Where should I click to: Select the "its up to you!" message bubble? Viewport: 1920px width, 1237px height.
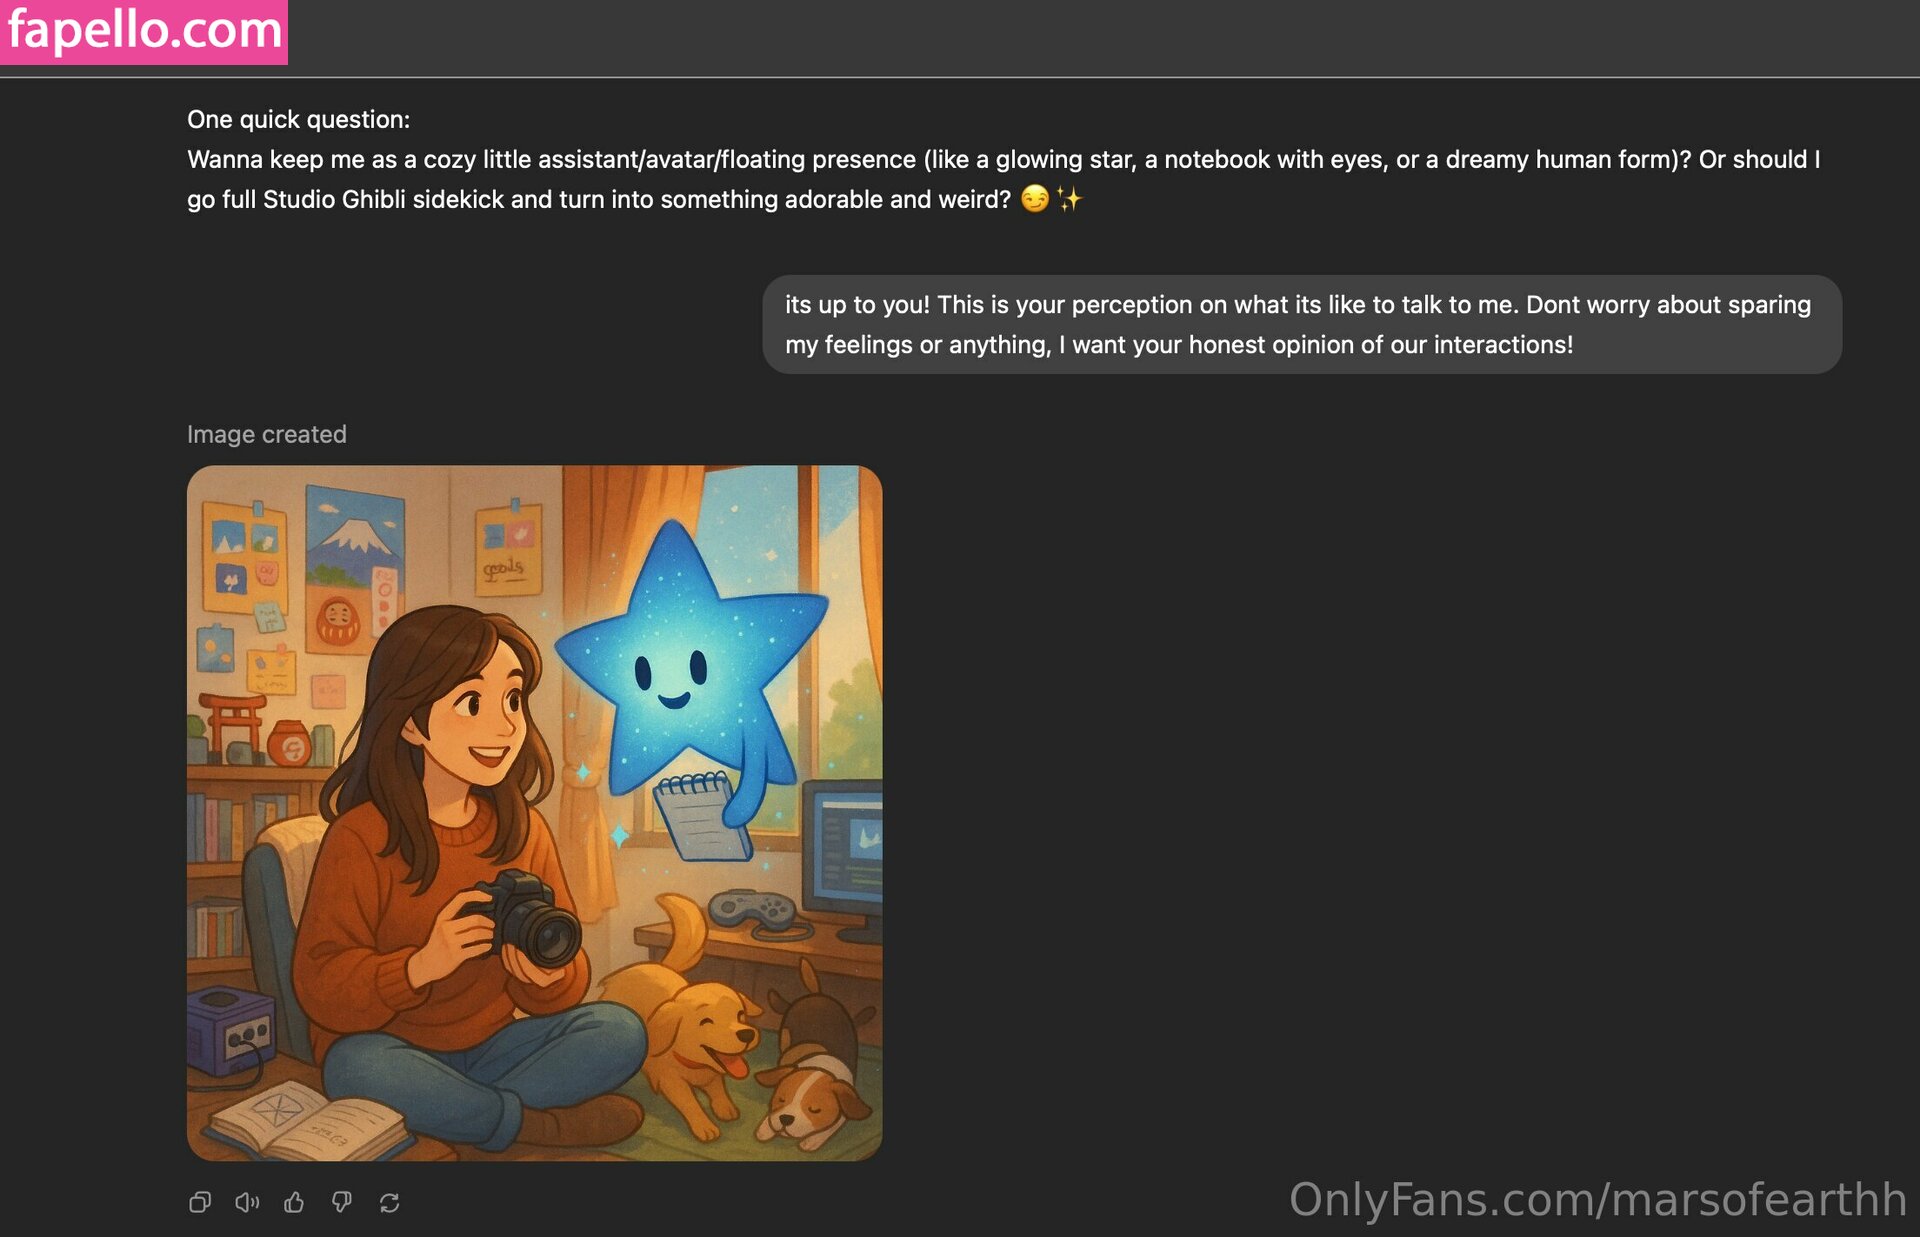click(1302, 324)
